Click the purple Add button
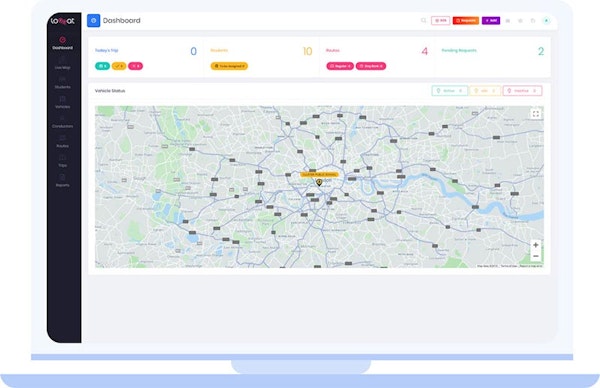The width and height of the screenshot is (600, 388). point(491,20)
